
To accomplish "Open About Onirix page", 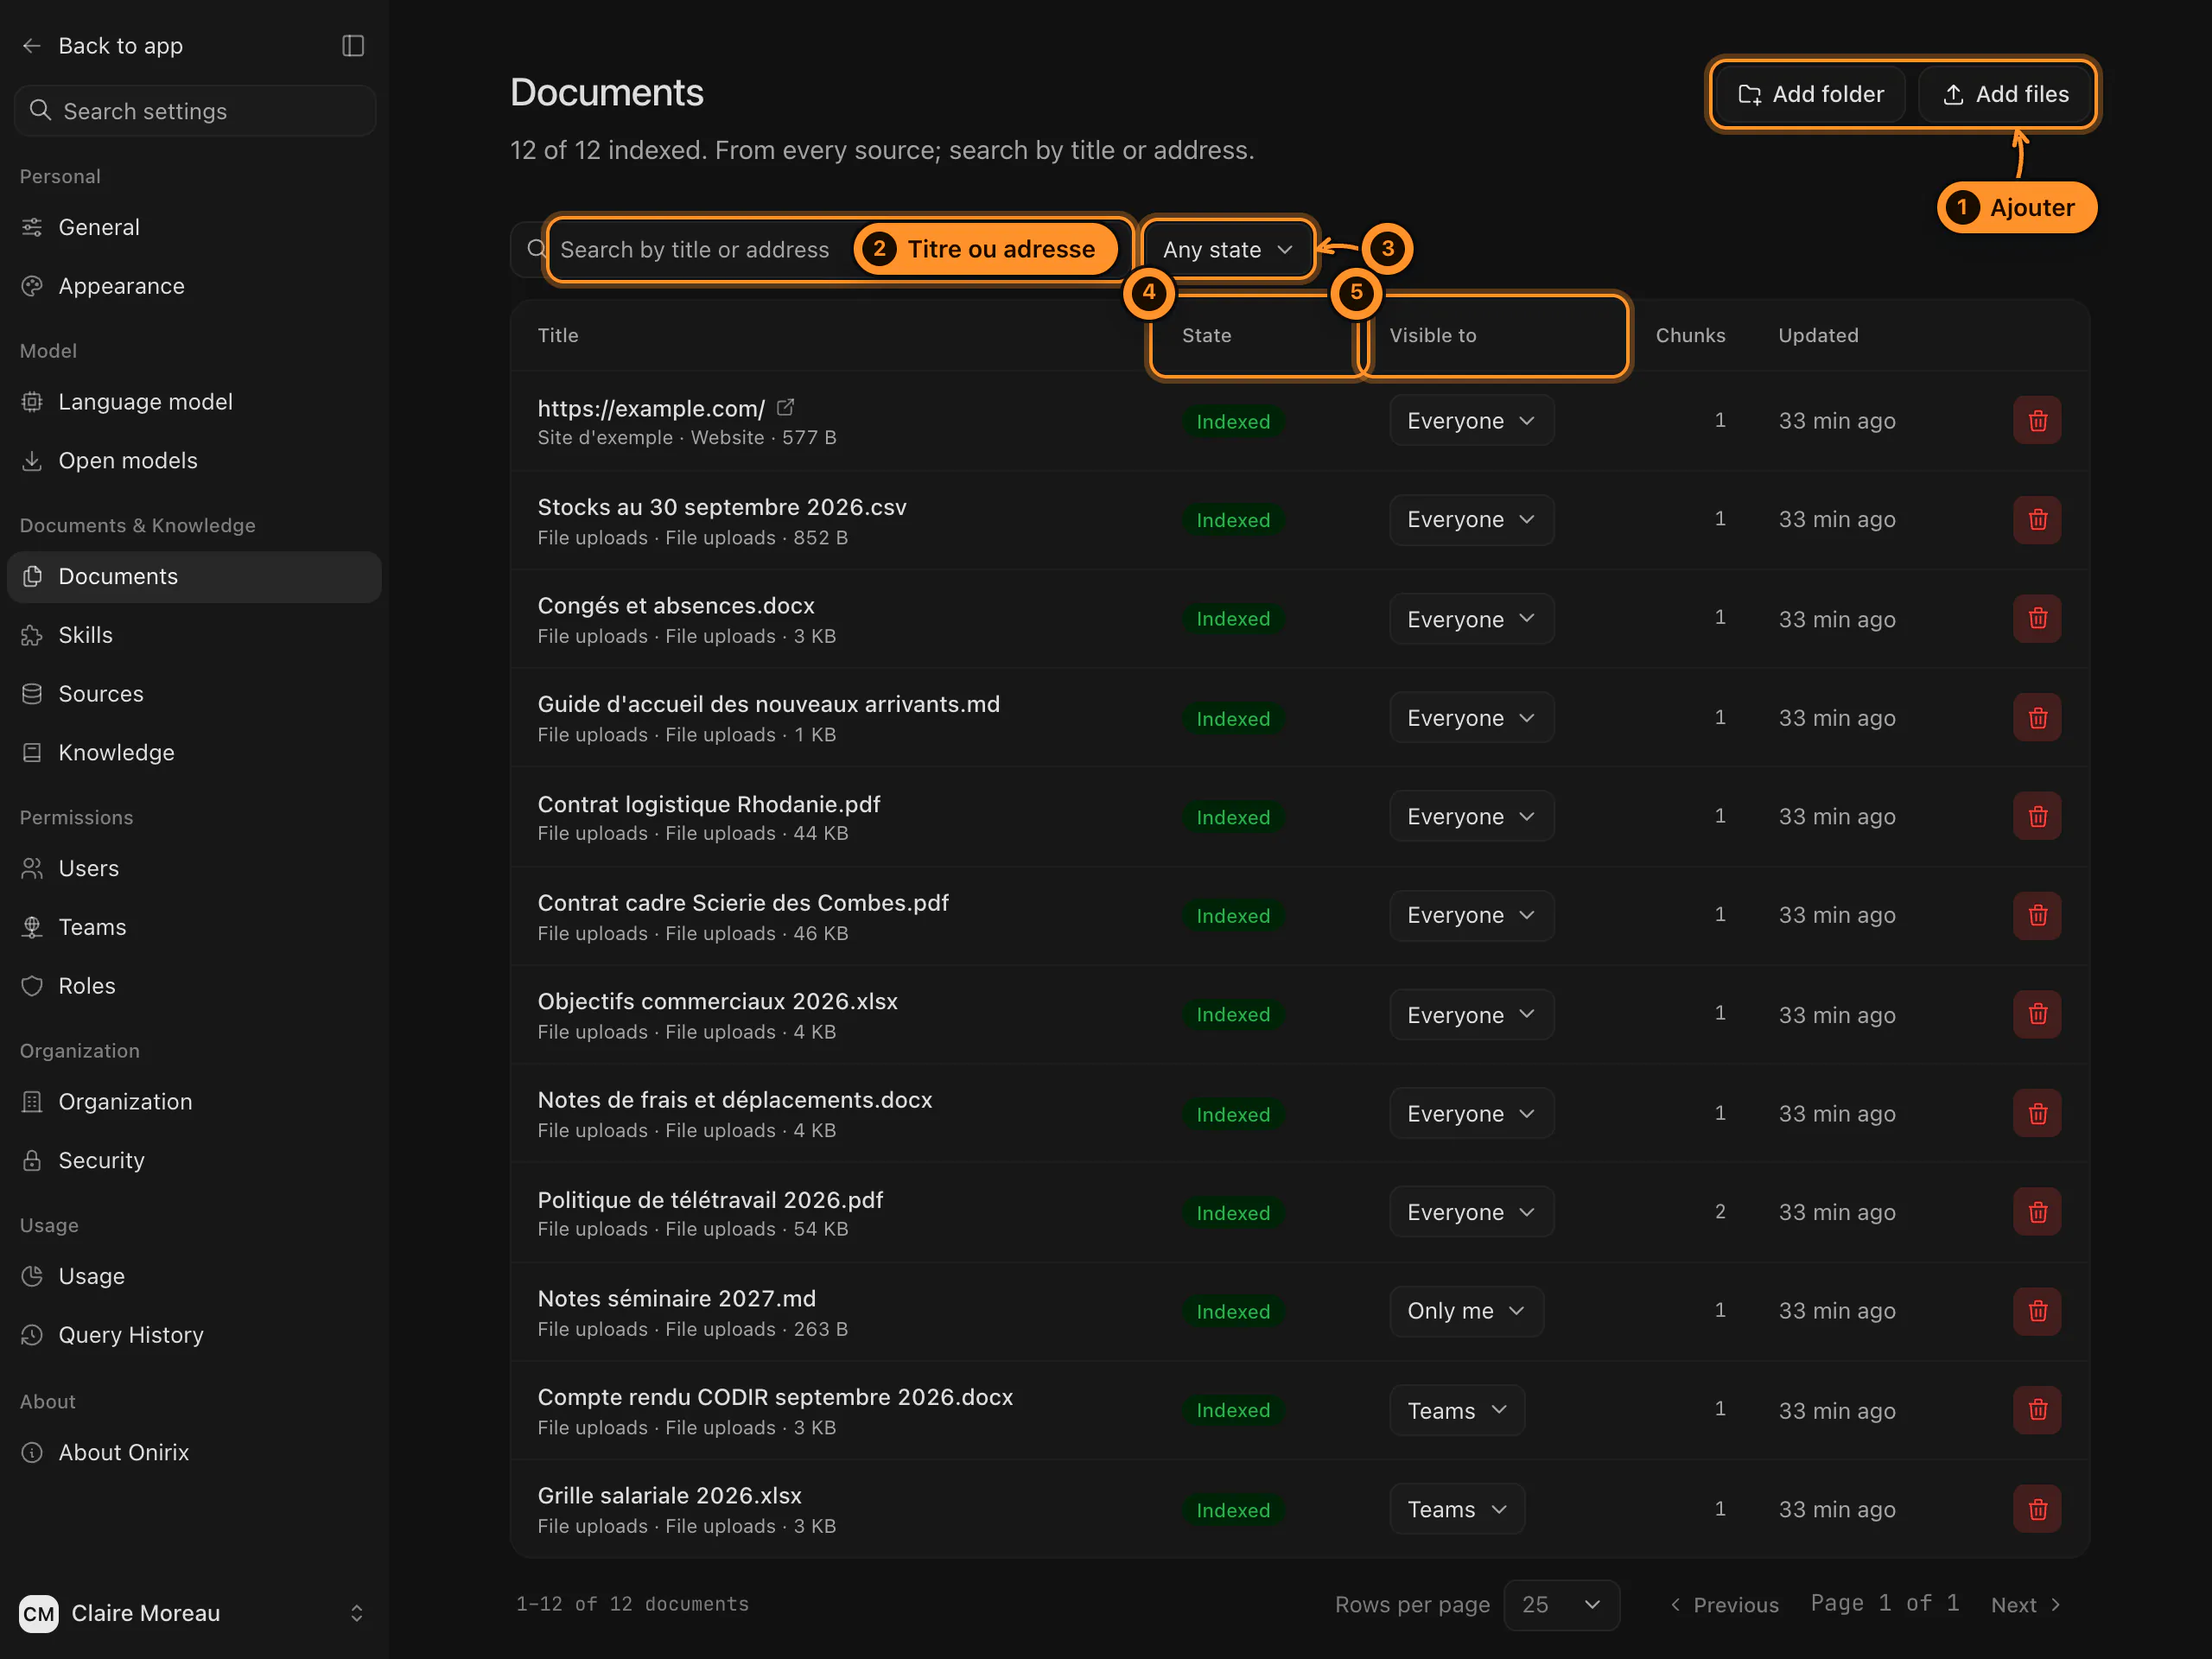I will pyautogui.click(x=194, y=1452).
